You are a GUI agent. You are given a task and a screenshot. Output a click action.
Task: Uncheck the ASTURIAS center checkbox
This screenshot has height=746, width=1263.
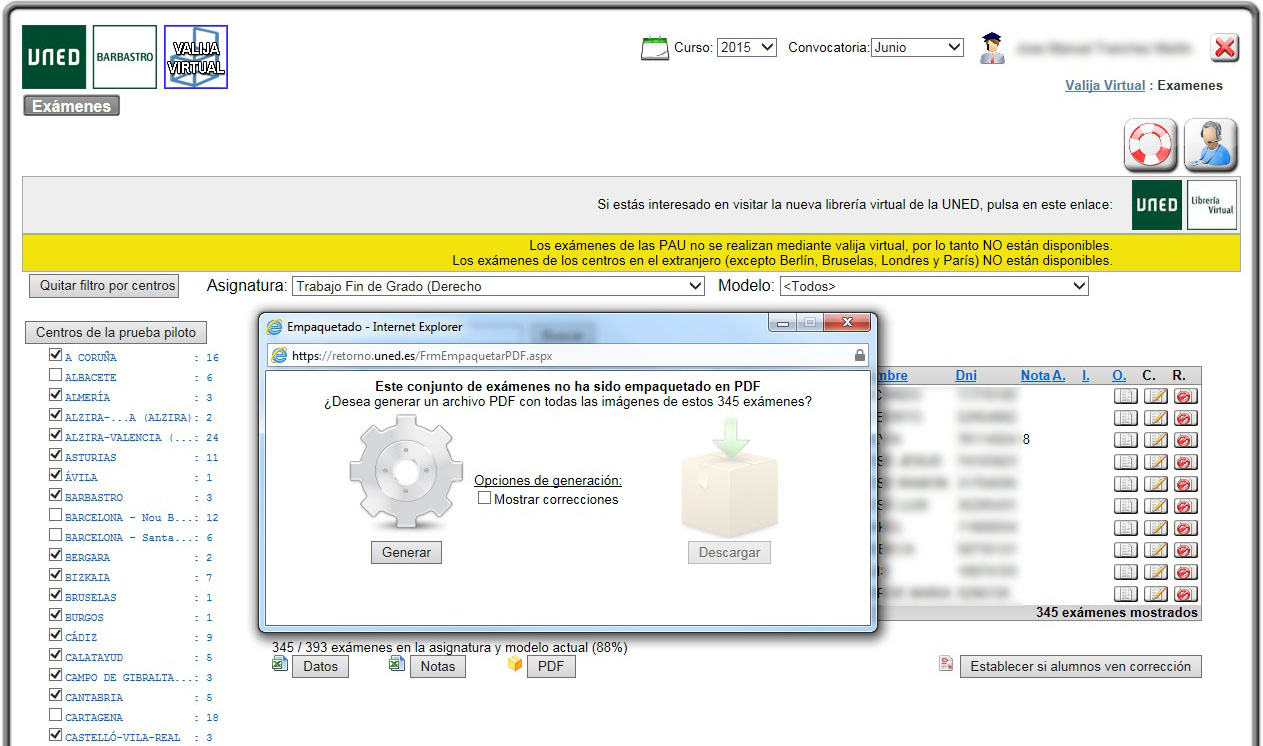tap(56, 455)
